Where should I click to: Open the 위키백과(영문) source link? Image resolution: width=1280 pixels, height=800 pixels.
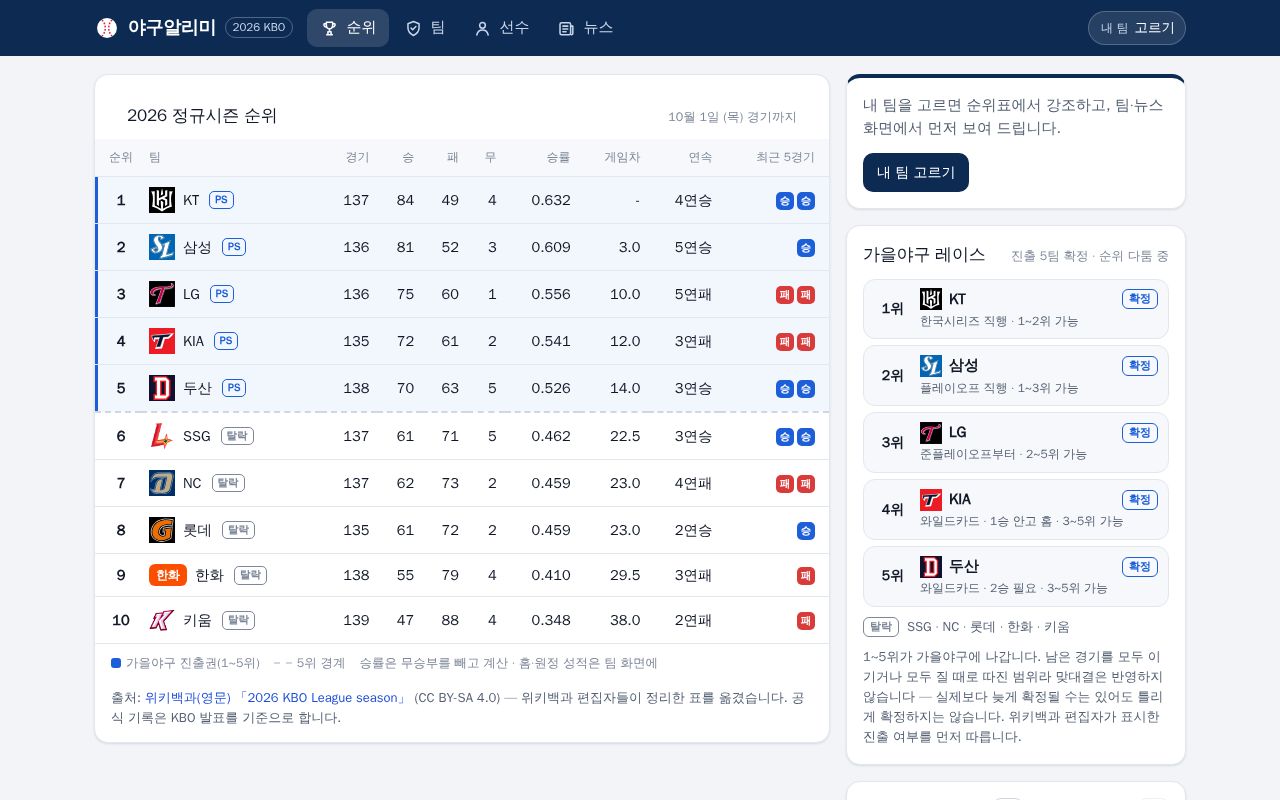click(188, 698)
